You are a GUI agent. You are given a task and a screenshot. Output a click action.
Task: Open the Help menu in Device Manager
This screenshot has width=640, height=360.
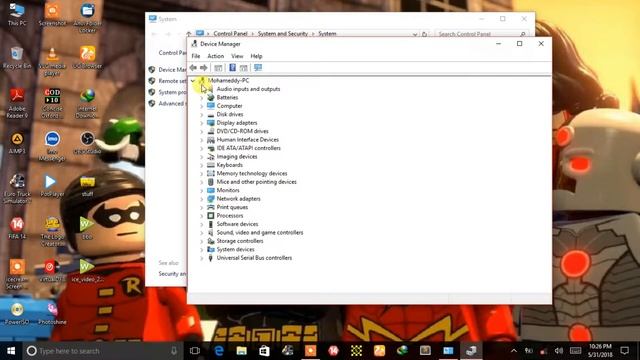click(256, 56)
